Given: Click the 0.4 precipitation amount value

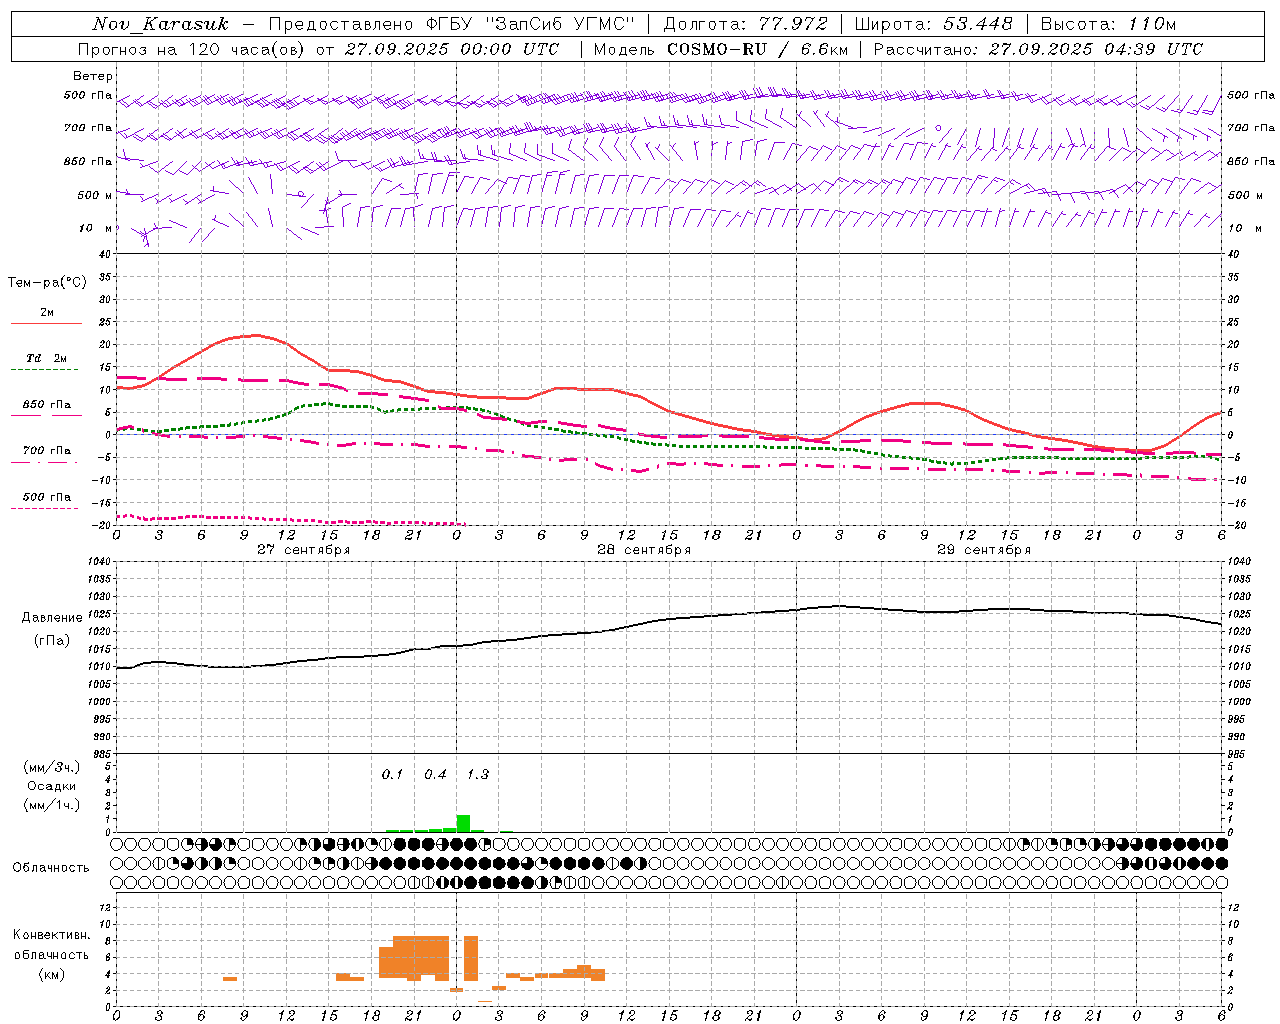Looking at the screenshot, I should tap(435, 774).
